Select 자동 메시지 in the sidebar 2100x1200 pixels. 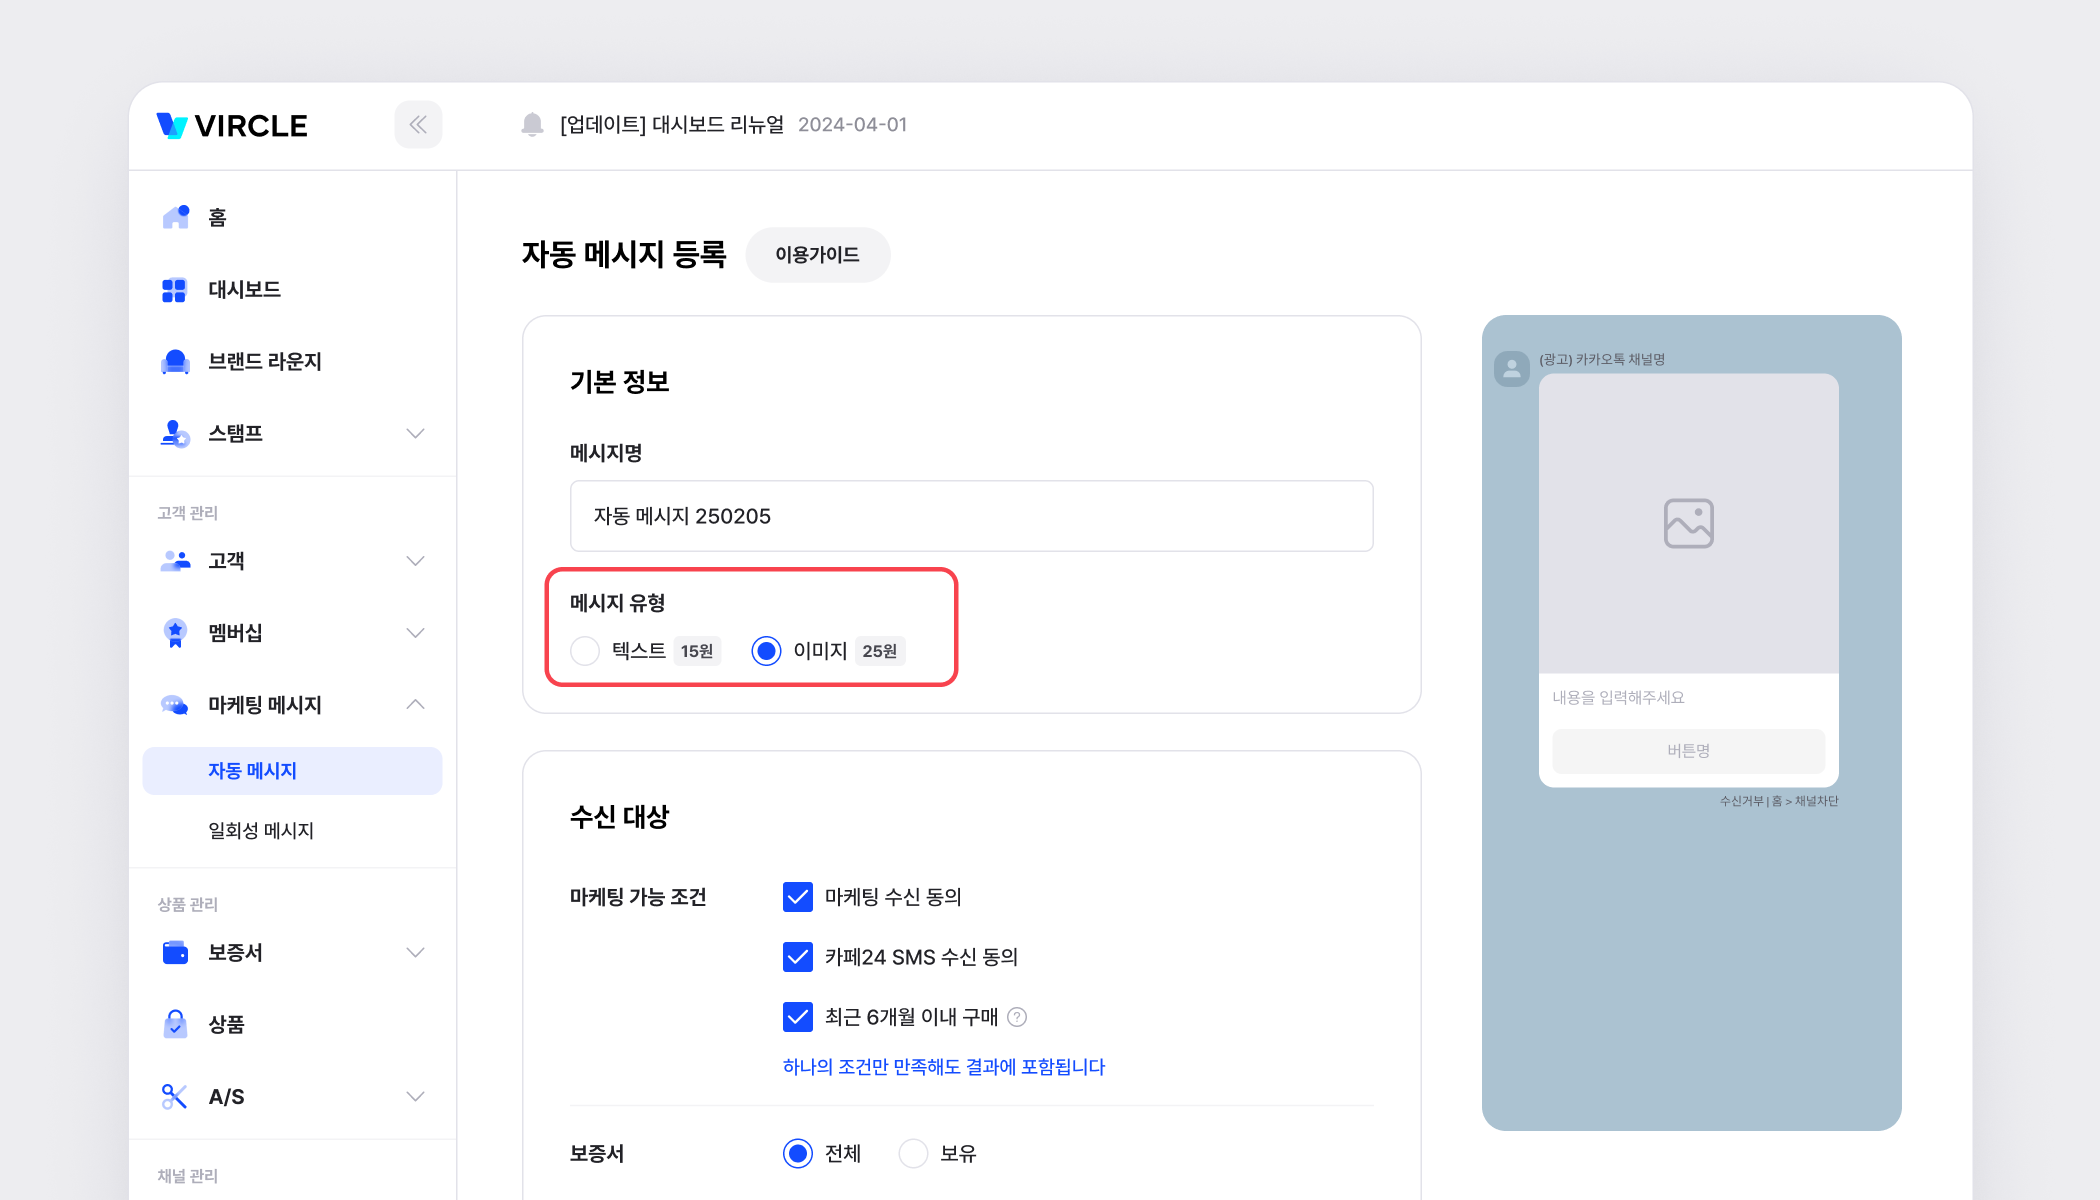pyautogui.click(x=252, y=771)
